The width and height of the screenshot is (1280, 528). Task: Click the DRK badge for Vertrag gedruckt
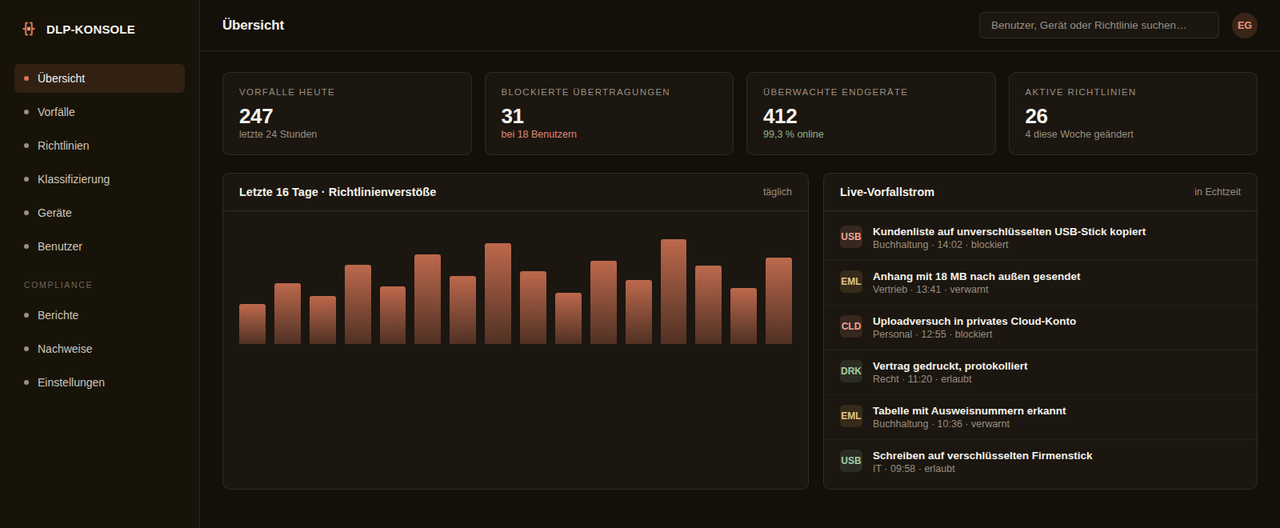851,372
